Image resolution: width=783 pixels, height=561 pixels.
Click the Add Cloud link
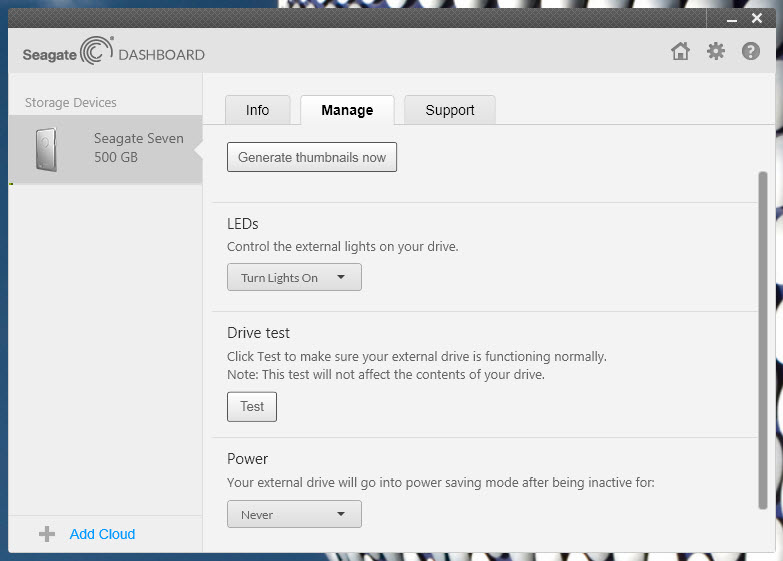point(102,534)
